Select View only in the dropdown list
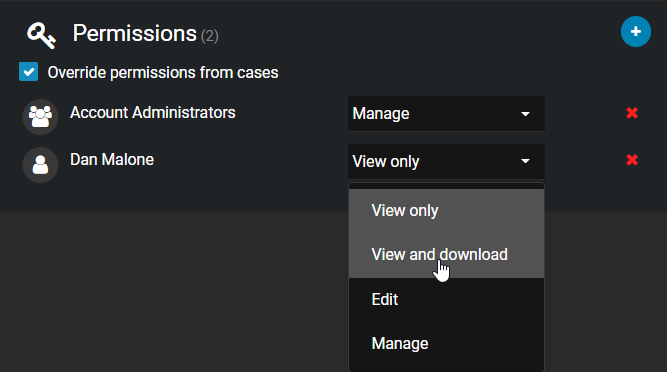667x372 pixels. pyautogui.click(x=446, y=210)
